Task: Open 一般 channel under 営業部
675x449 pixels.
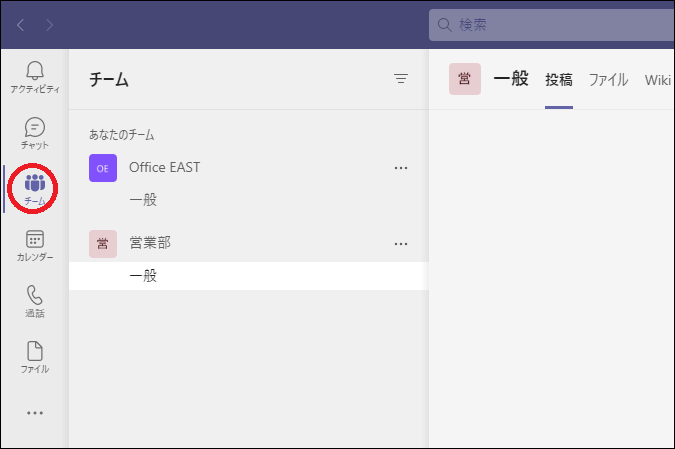Action: click(144, 276)
